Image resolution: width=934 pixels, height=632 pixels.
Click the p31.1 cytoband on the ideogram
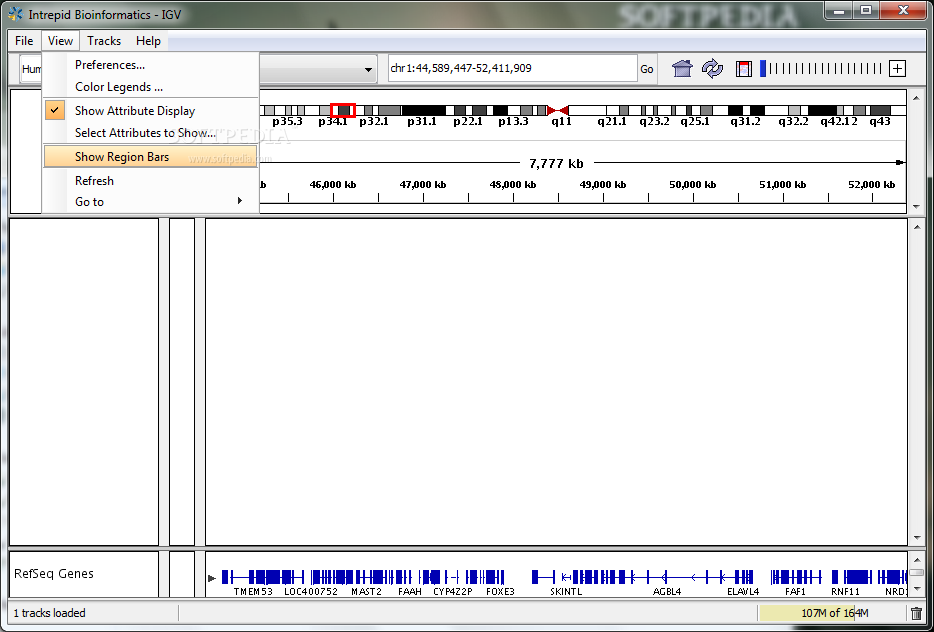pyautogui.click(x=423, y=110)
